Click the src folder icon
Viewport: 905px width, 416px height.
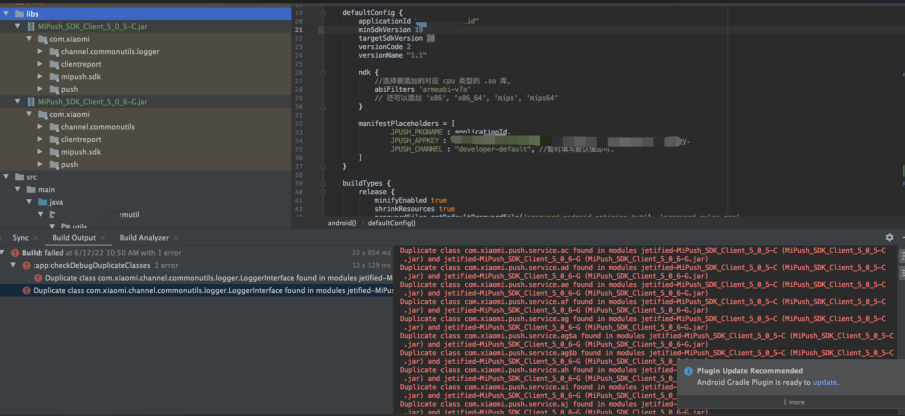pyautogui.click(x=20, y=177)
